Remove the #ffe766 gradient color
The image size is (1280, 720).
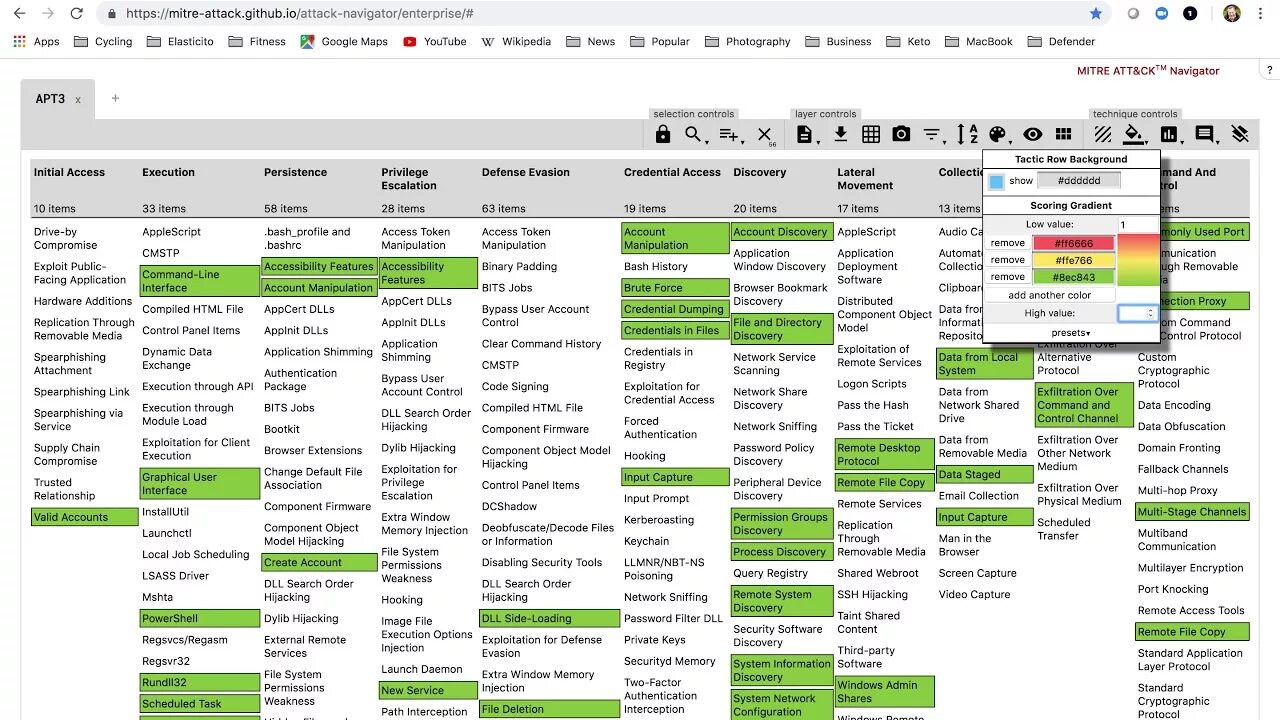click(1008, 260)
